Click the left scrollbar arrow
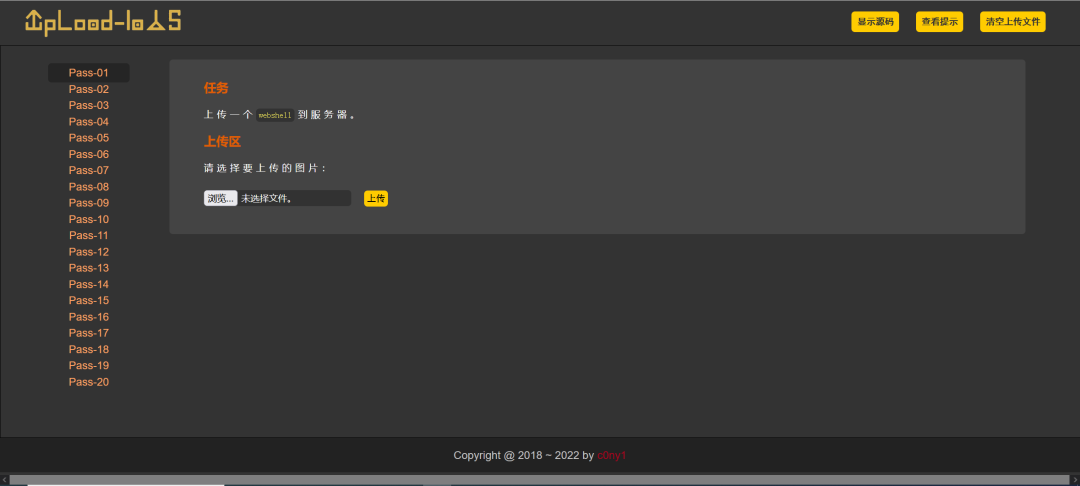Image resolution: width=1080 pixels, height=486 pixels. tap(4, 480)
